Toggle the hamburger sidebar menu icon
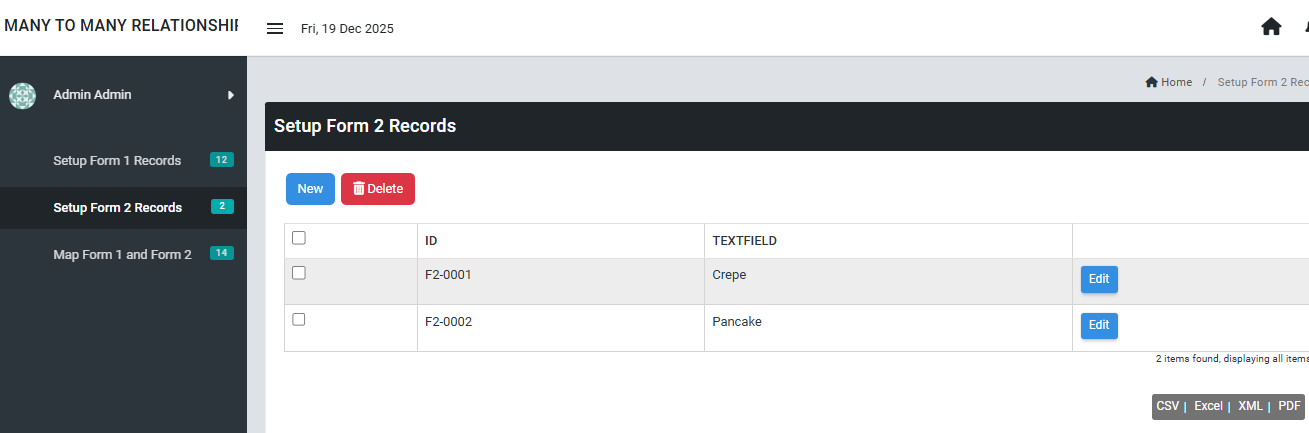The image size is (1309, 433). 275,28
